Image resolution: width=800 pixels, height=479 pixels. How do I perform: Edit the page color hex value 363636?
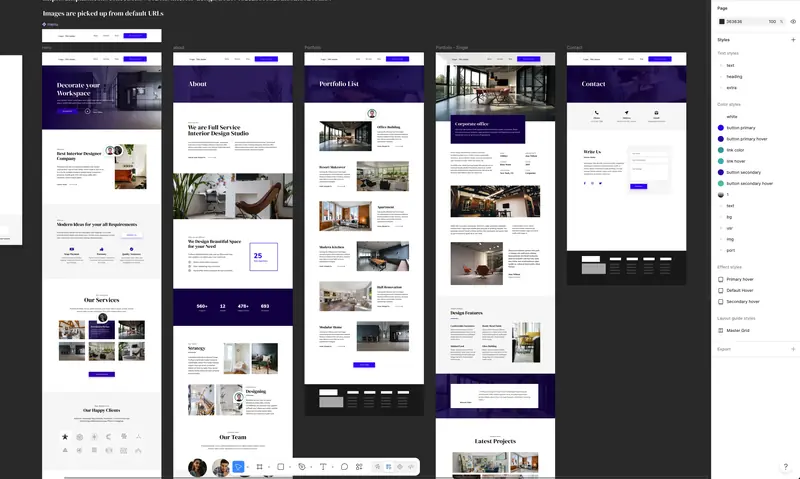734,21
